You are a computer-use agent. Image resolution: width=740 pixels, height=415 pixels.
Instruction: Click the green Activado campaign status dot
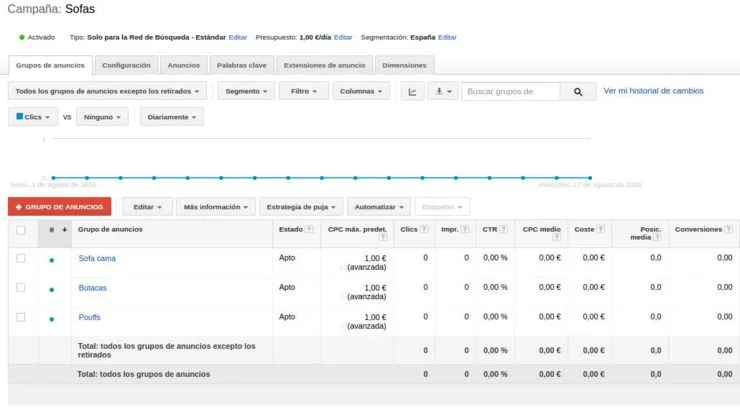(22, 37)
